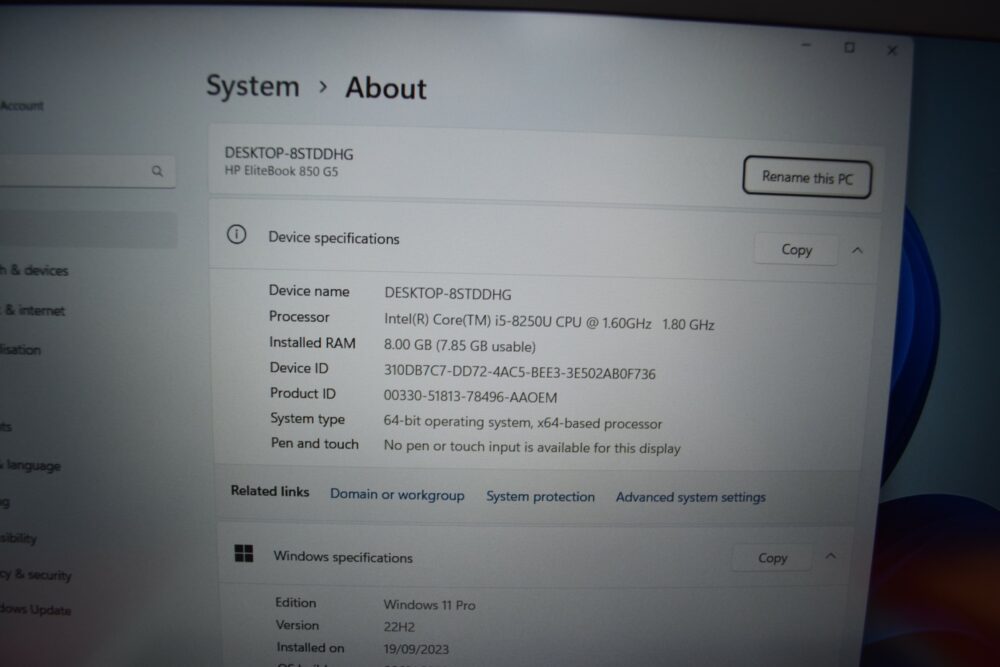Viewport: 1000px width, 667px height.
Task: Open Network & internet in sidebar
Action: click(33, 311)
